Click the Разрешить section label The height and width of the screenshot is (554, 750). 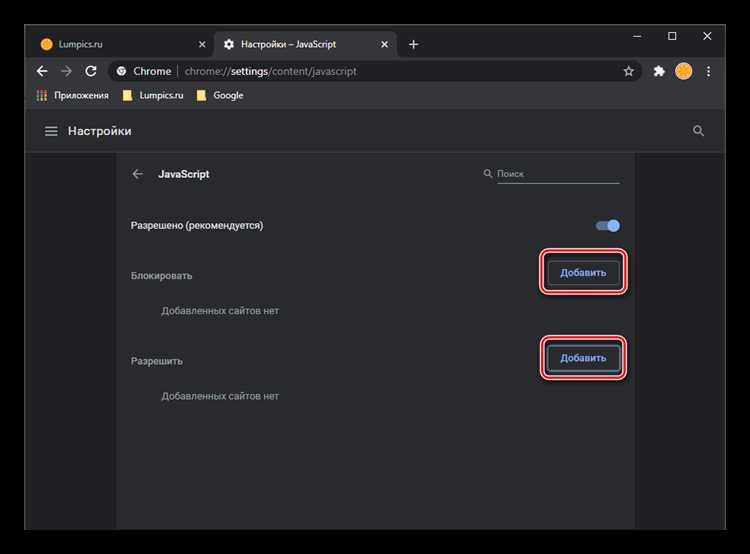[156, 361]
